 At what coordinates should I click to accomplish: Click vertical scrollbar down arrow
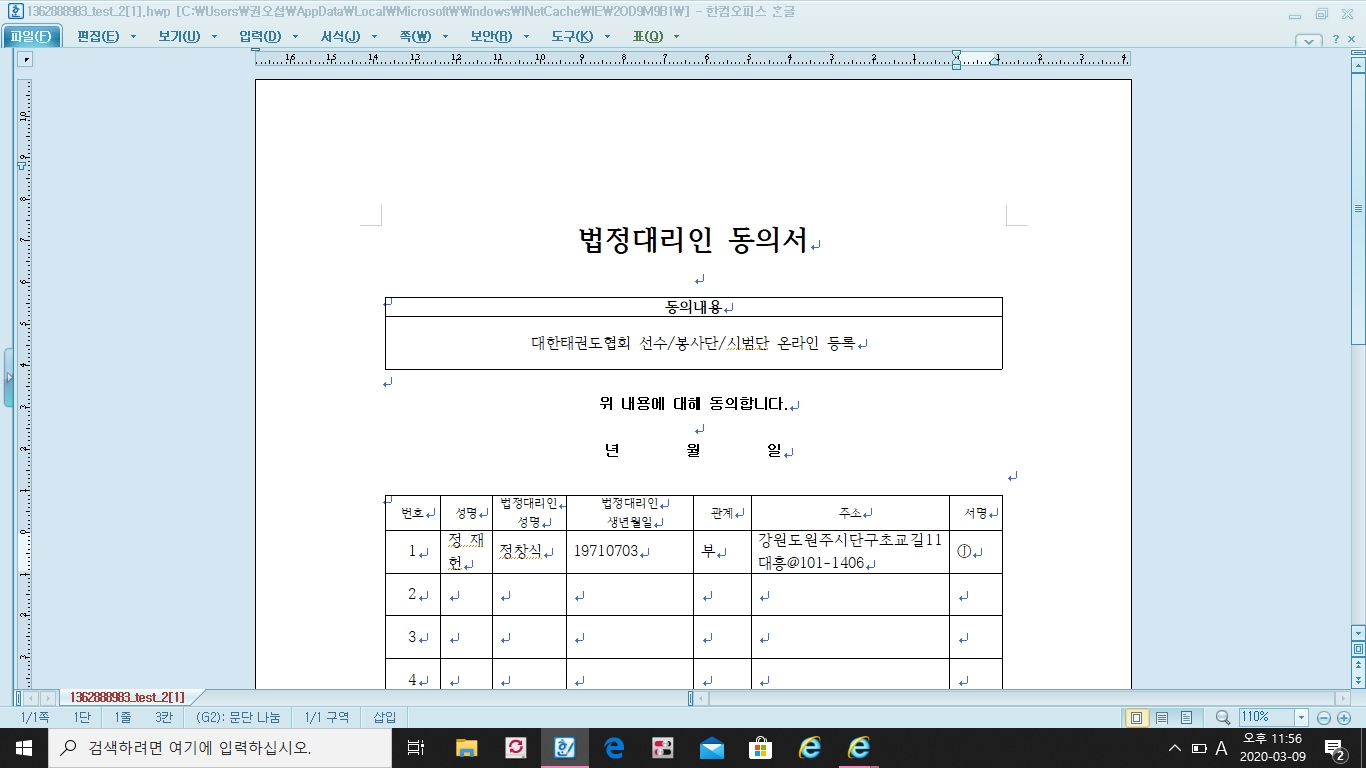1358,633
